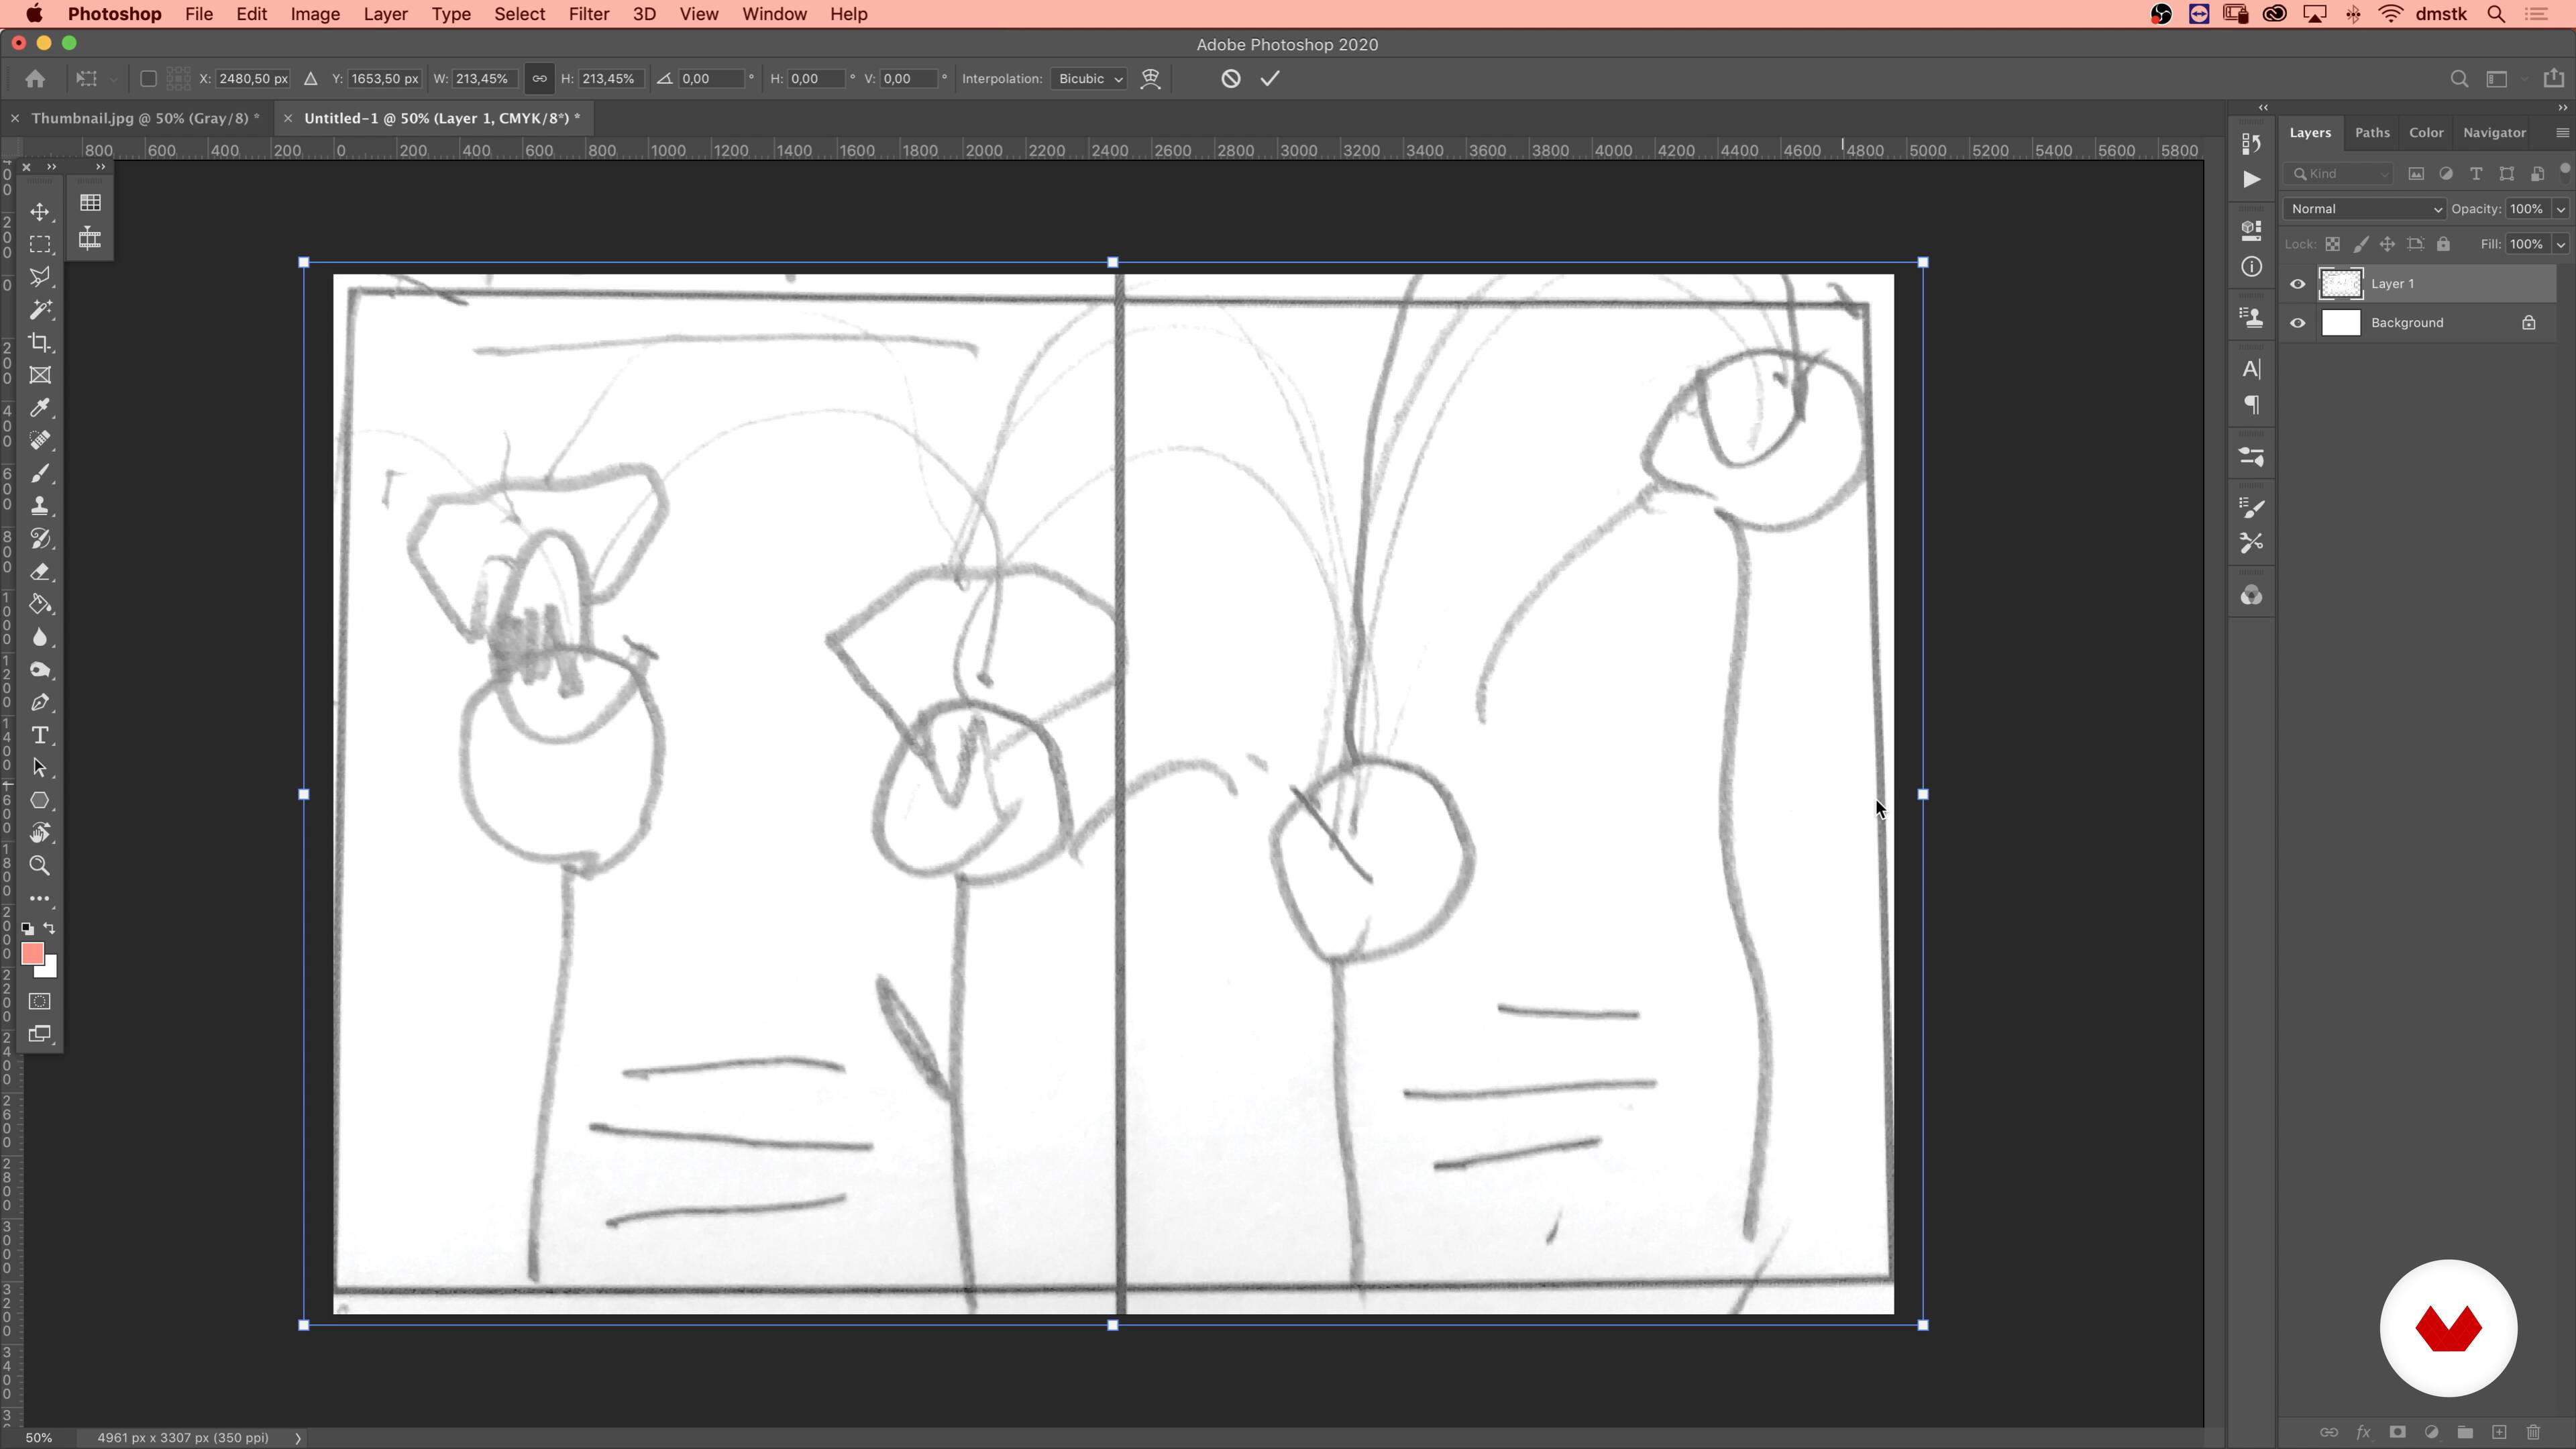This screenshot has height=1449, width=2576.
Task: Select the Rectangular Marquee tool
Action: tap(40, 244)
